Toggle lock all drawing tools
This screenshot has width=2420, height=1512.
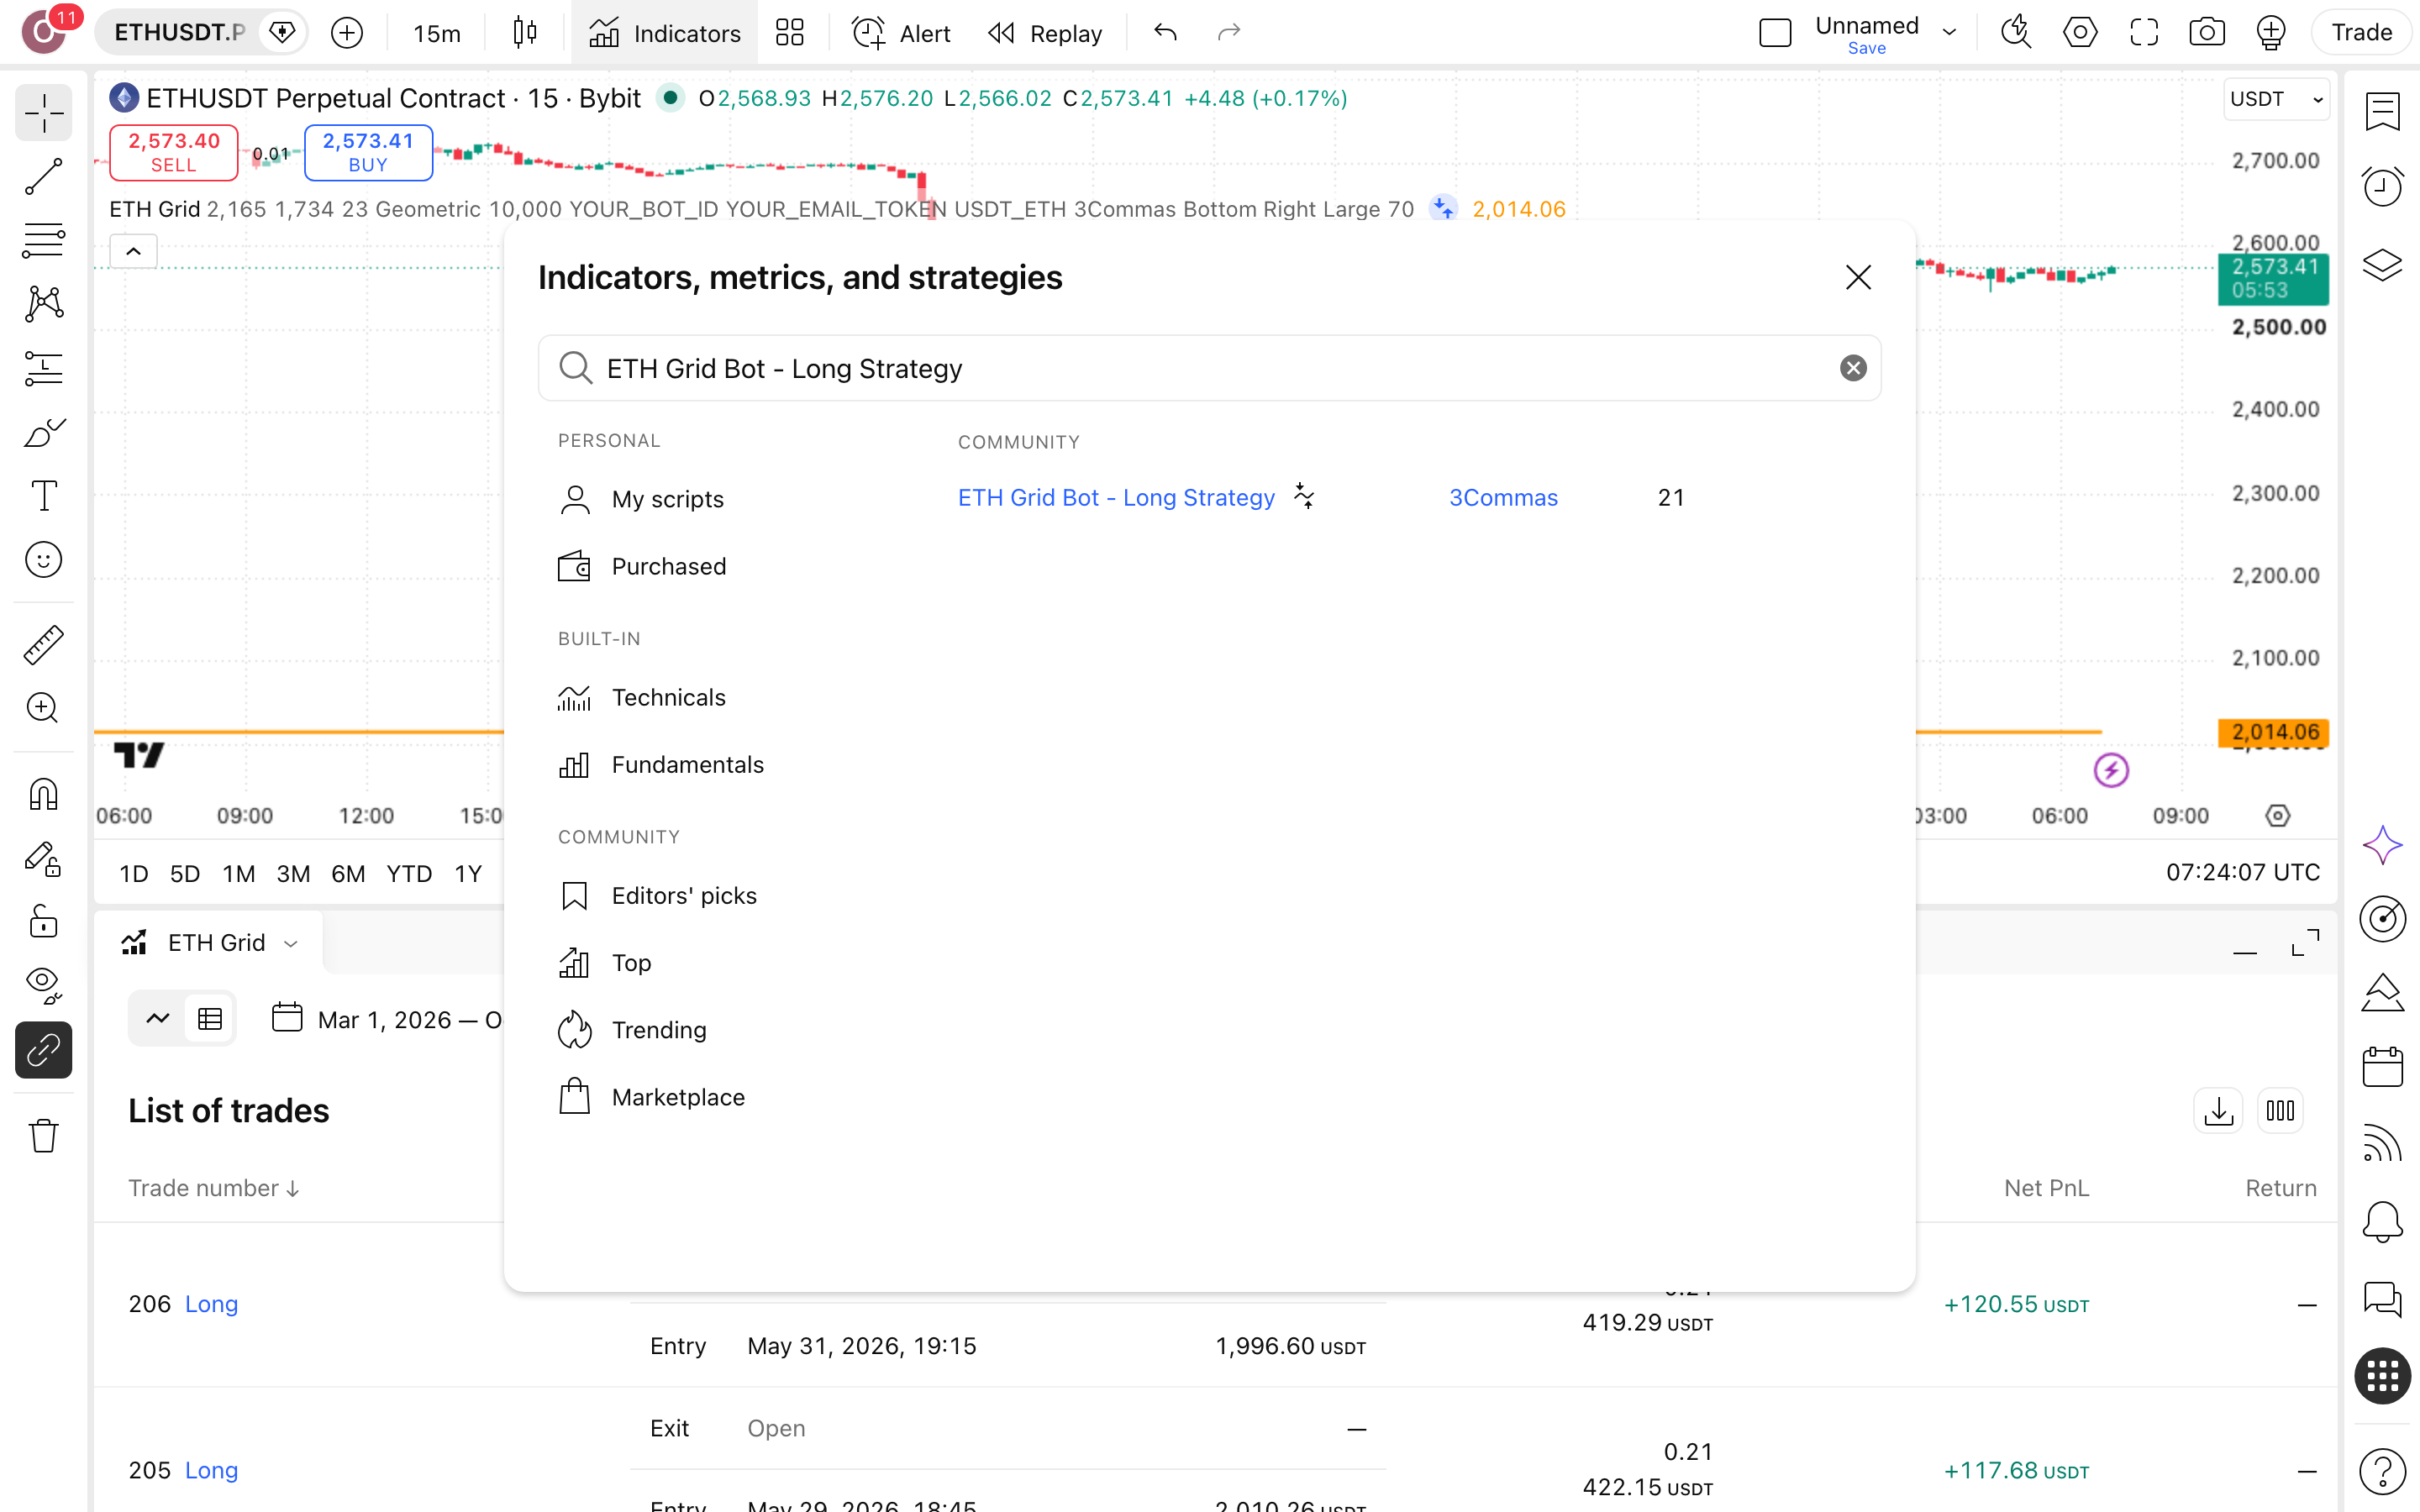43,921
